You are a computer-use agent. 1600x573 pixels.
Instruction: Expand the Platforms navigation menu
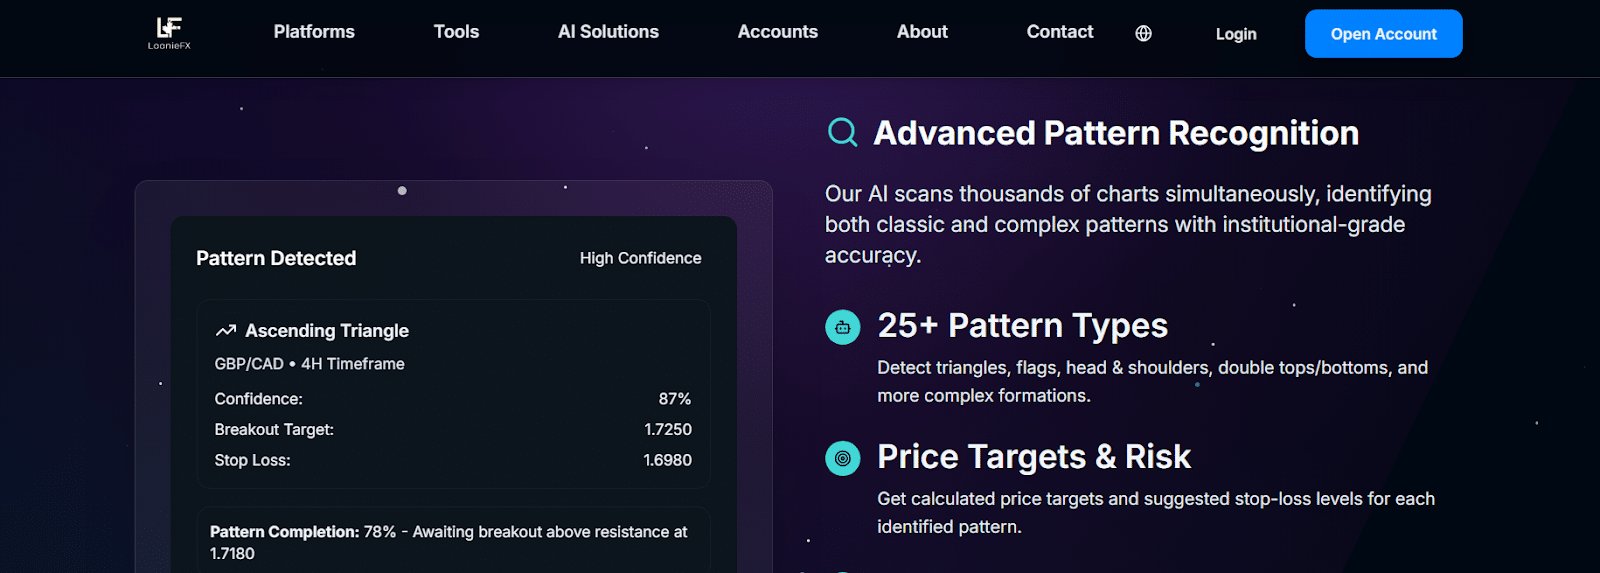tap(314, 32)
